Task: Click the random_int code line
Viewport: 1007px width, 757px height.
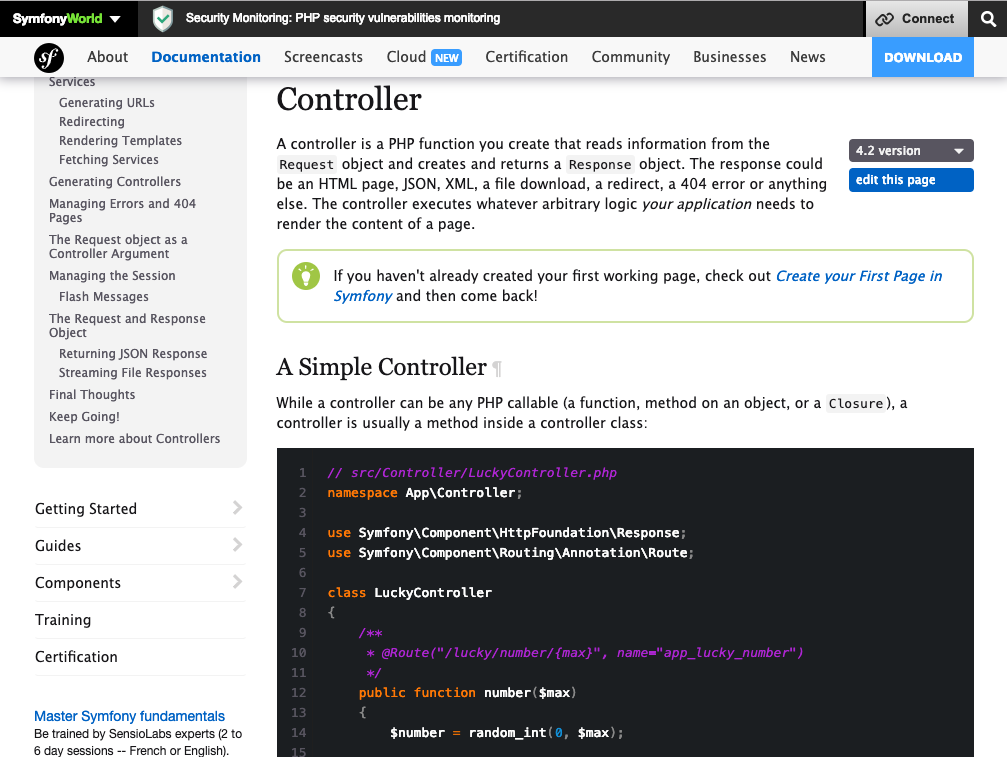Action: click(x=506, y=733)
